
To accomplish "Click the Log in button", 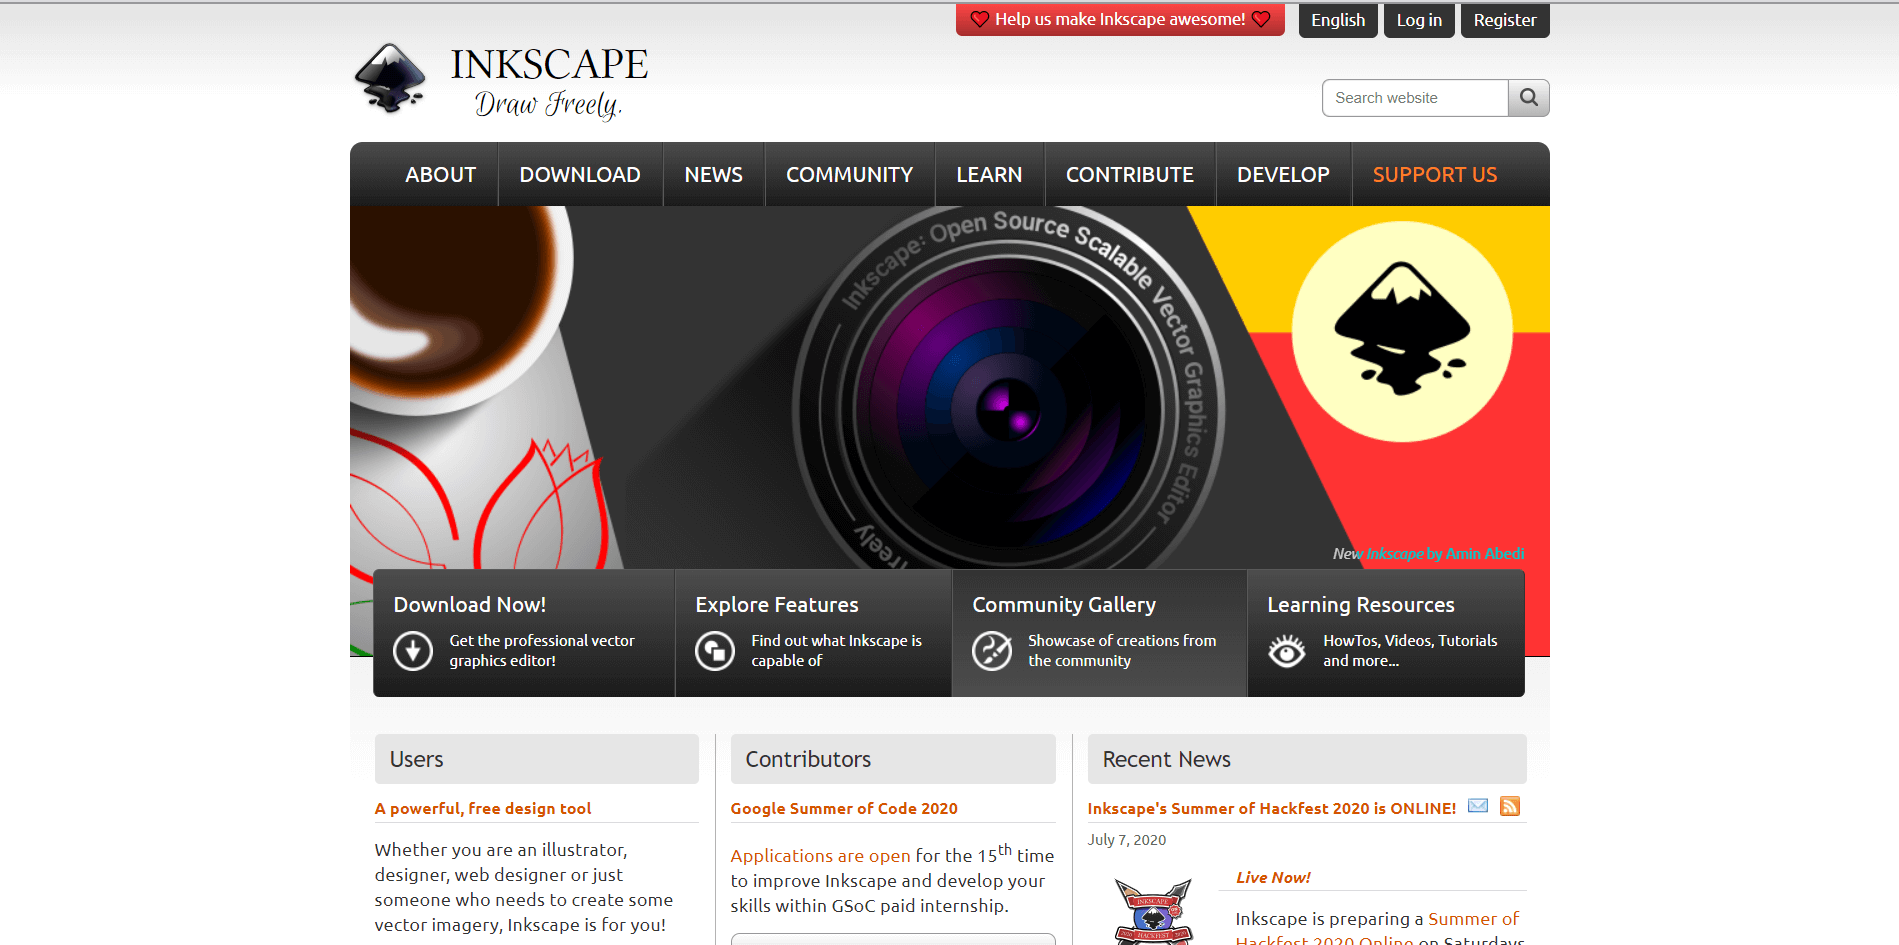I will click(x=1419, y=20).
